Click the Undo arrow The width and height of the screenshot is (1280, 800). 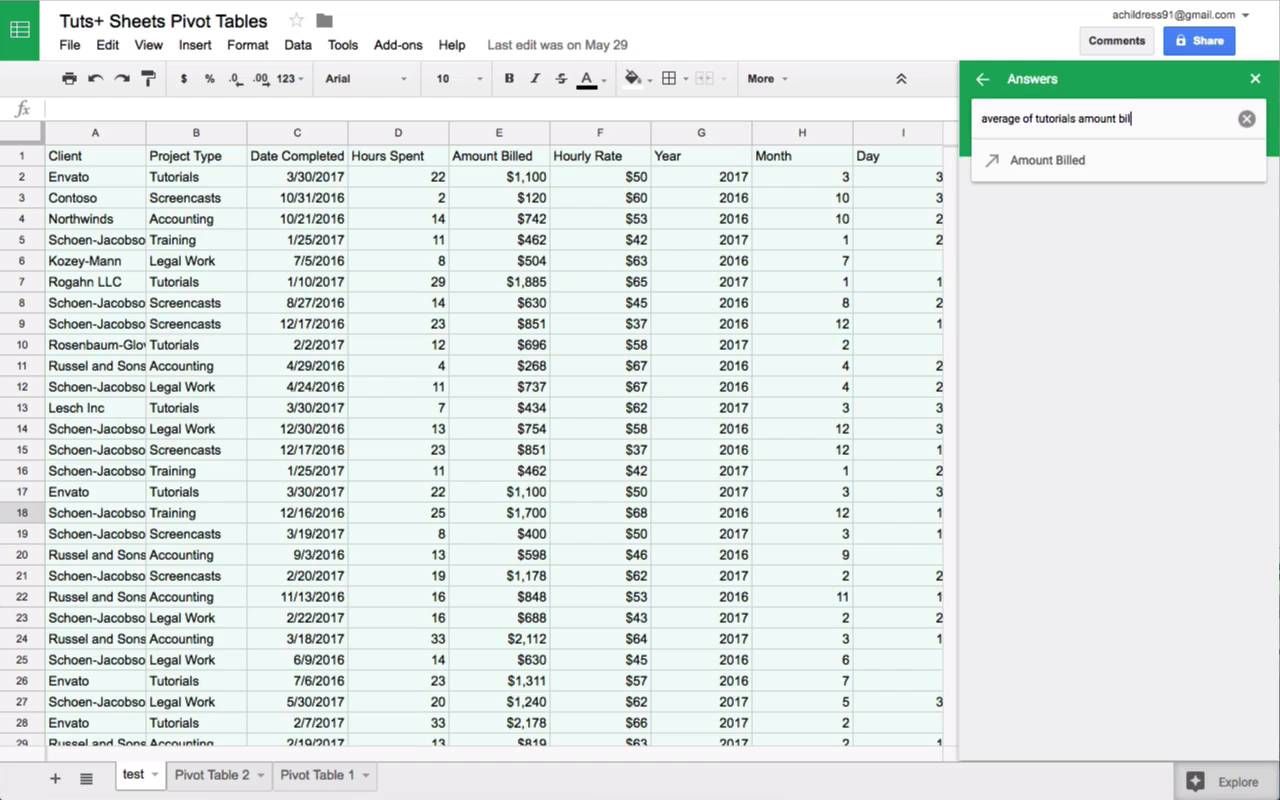point(95,78)
